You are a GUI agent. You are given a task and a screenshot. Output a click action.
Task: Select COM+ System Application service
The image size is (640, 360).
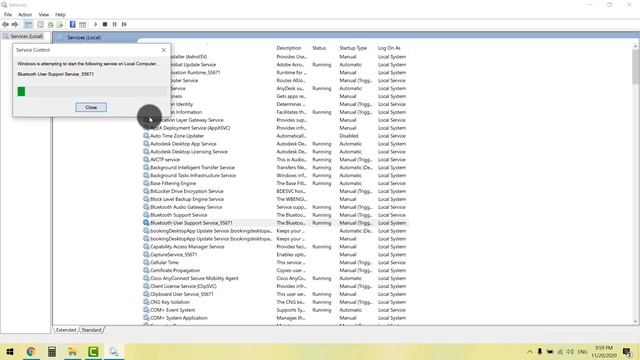tap(276, 318)
